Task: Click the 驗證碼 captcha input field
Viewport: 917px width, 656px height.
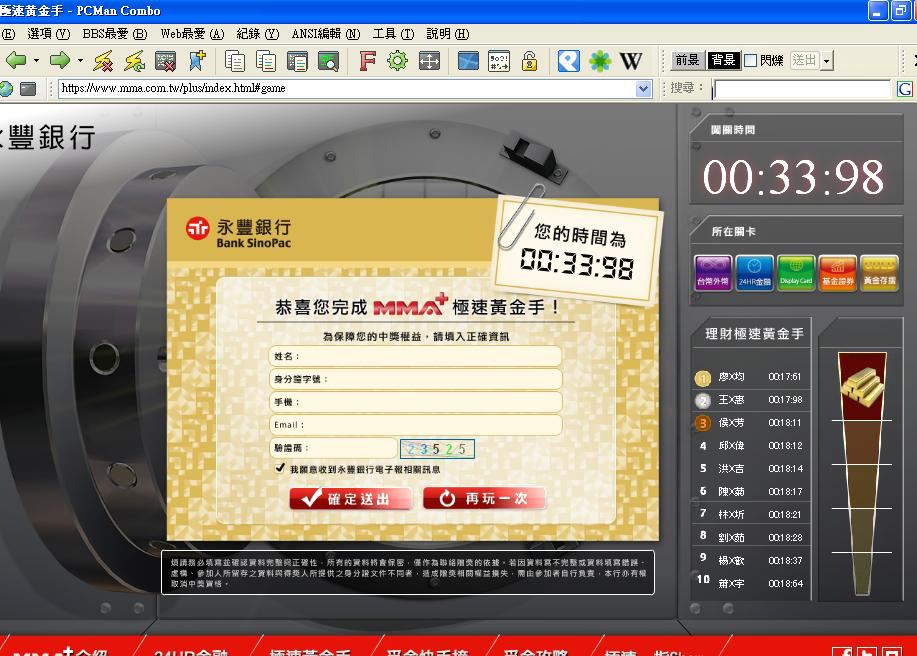Action: (x=333, y=448)
